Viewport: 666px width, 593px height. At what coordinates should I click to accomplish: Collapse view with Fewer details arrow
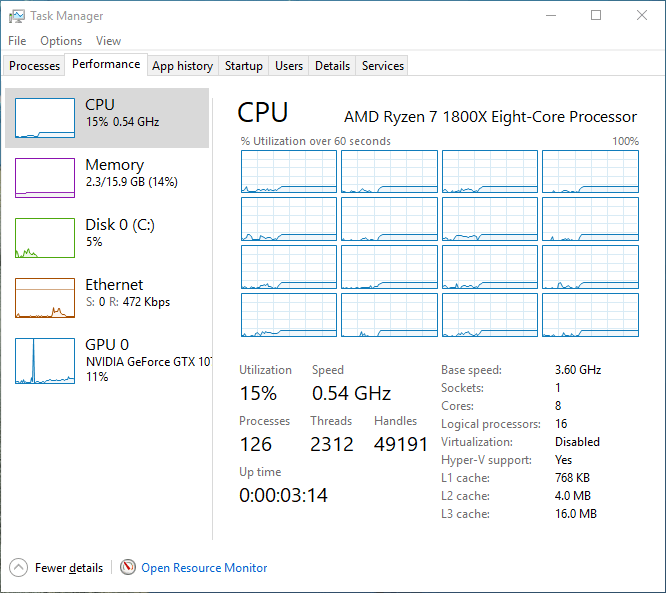pos(19,568)
